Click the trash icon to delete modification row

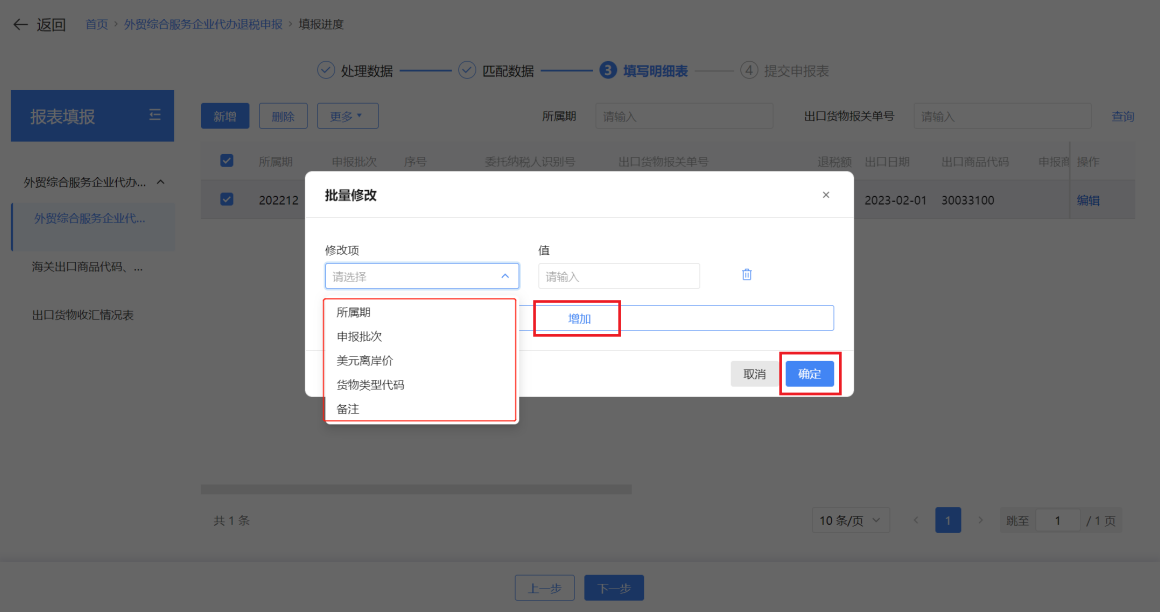(x=746, y=275)
